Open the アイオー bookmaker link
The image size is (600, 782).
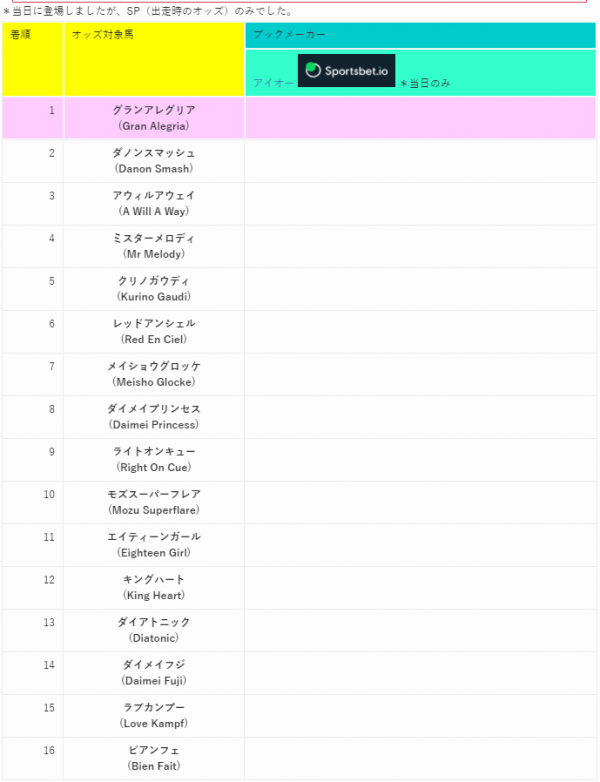coord(273,83)
